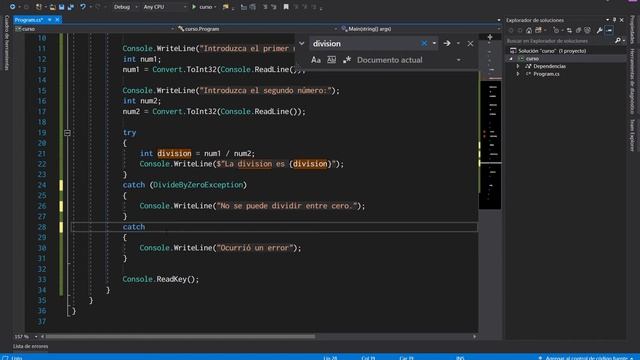The width and height of the screenshot is (640, 360).
Task: Click the New Project toolbar icon
Action: pos(39,7)
